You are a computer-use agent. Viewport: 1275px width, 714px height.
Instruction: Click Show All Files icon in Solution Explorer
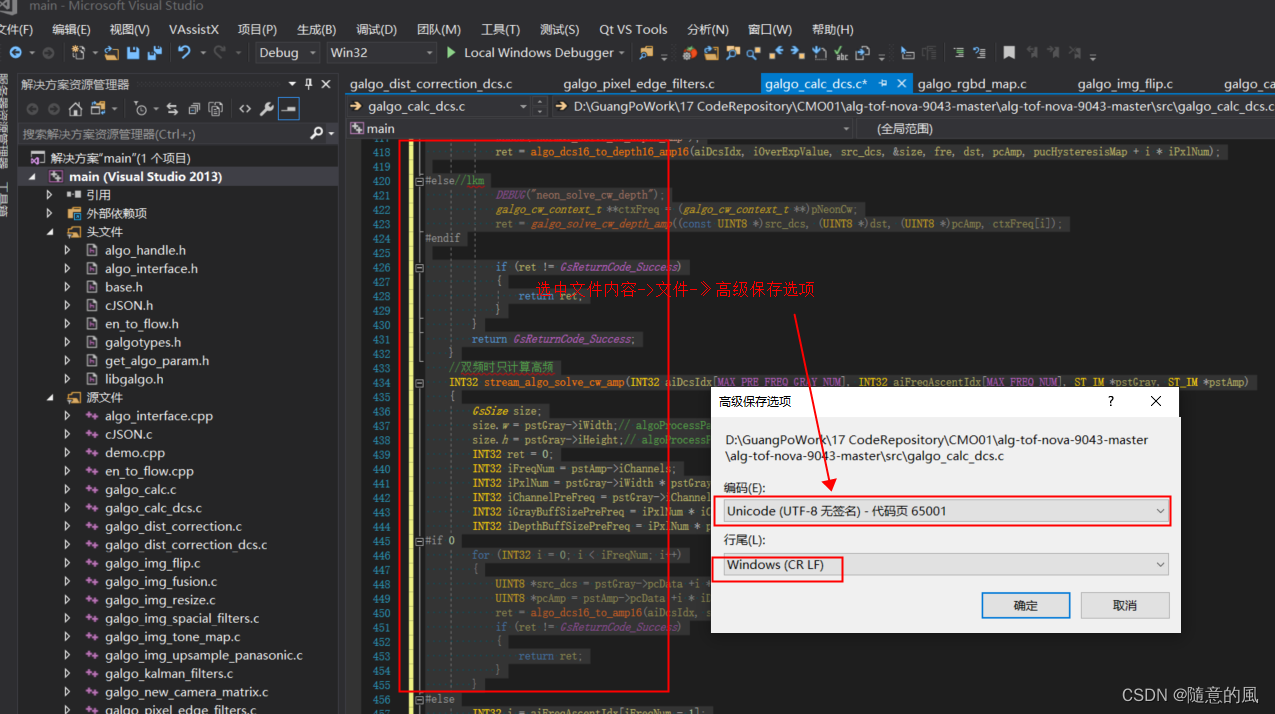[x=216, y=108]
